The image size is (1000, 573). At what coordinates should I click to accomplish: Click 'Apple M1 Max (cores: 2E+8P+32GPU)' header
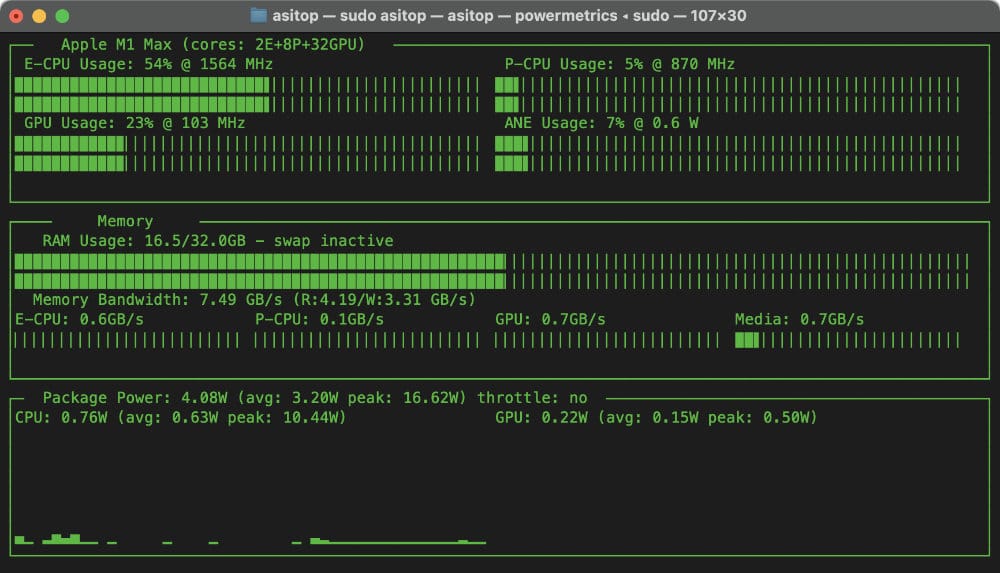click(212, 45)
